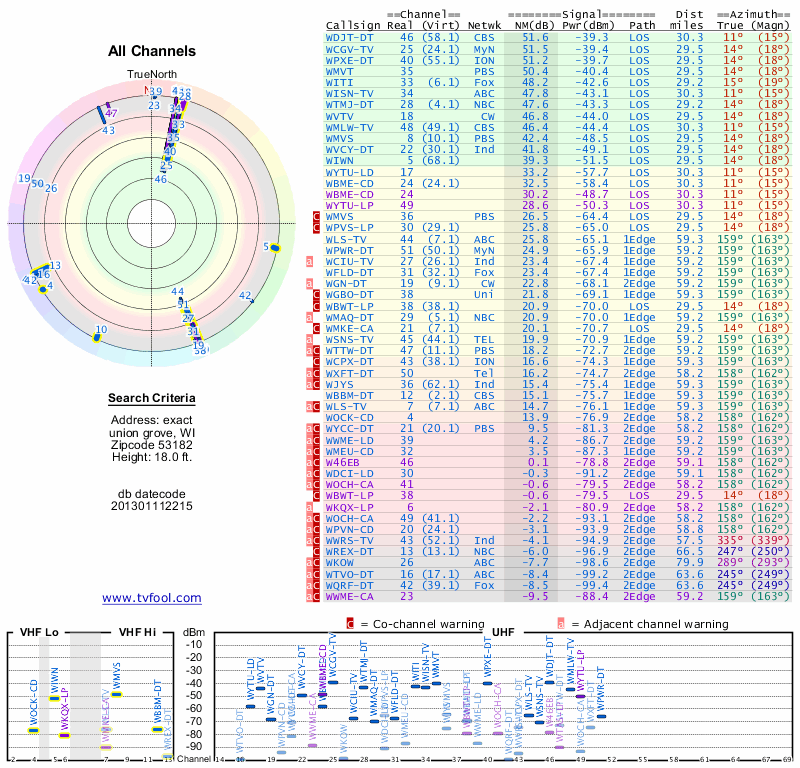Viewport: 800px width, 768px height.
Task: Click the adjacent-channel icon beside WGN-DT
Action: [309, 283]
